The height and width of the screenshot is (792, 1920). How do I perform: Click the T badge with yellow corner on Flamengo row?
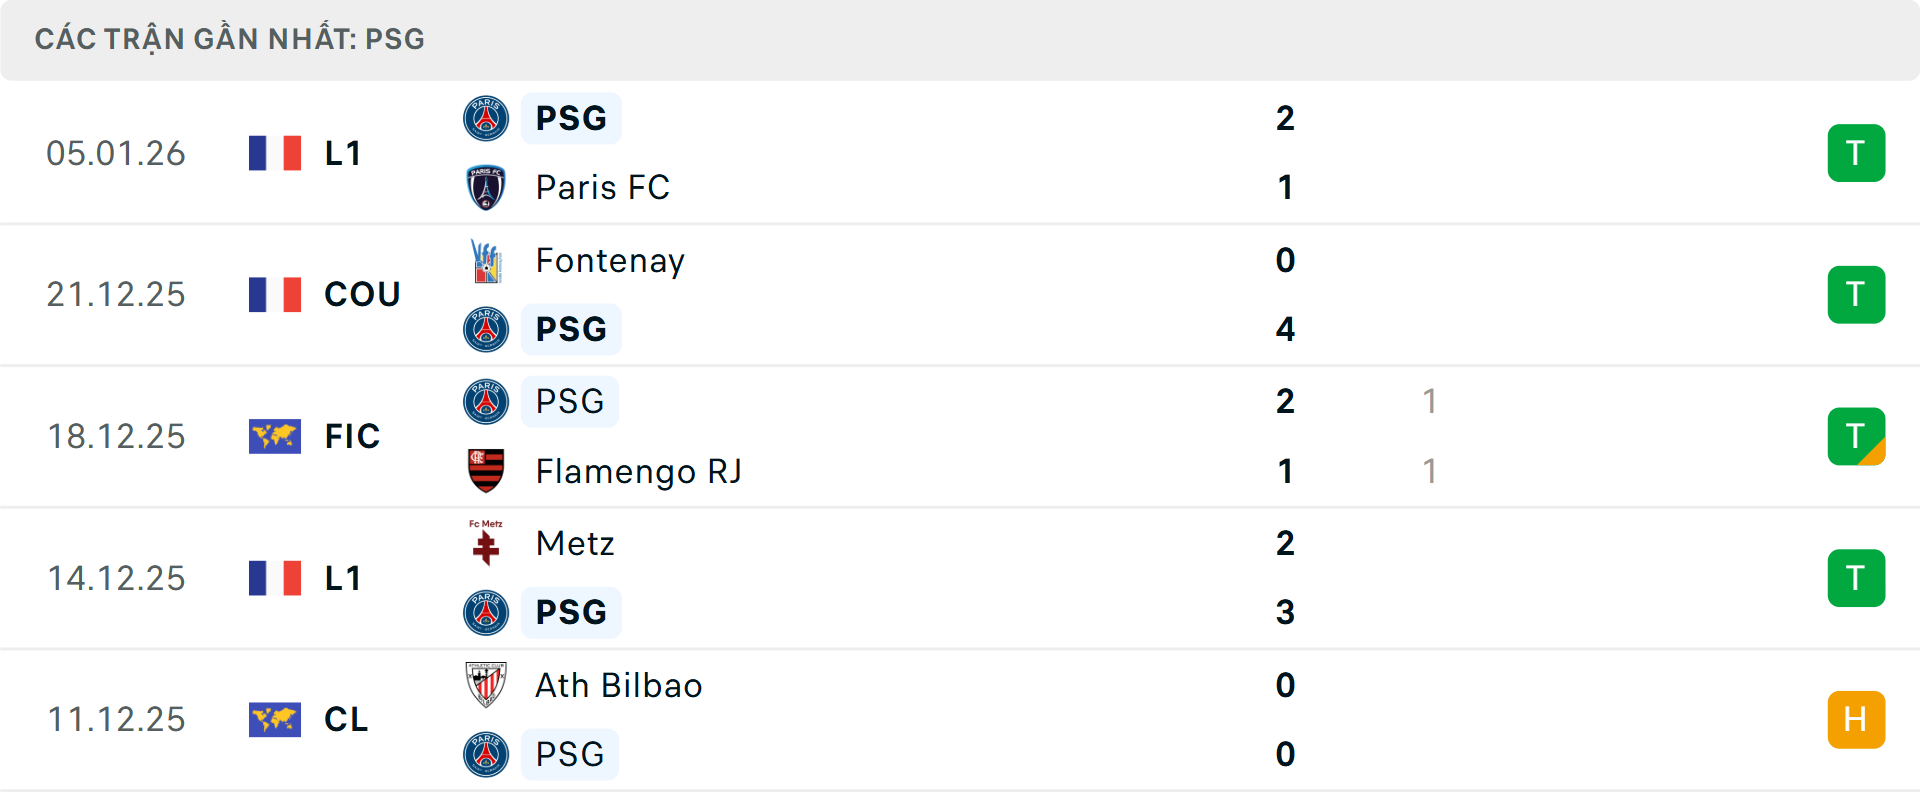pyautogui.click(x=1856, y=436)
